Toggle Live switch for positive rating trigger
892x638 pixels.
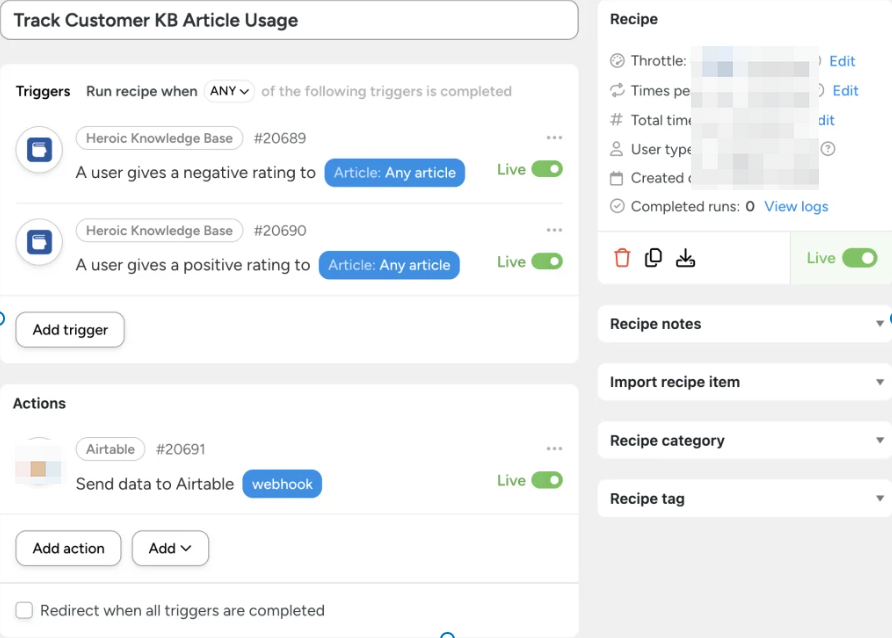(x=547, y=262)
